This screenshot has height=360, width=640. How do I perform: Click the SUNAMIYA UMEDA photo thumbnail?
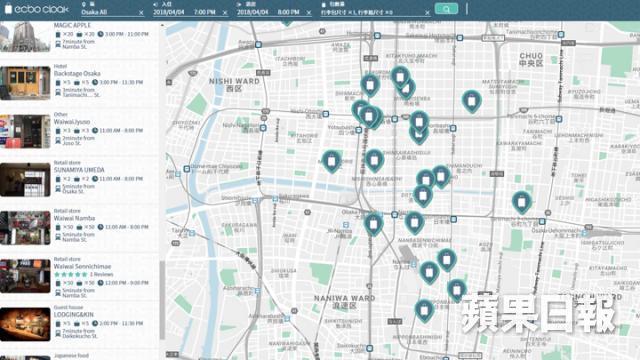tap(25, 180)
